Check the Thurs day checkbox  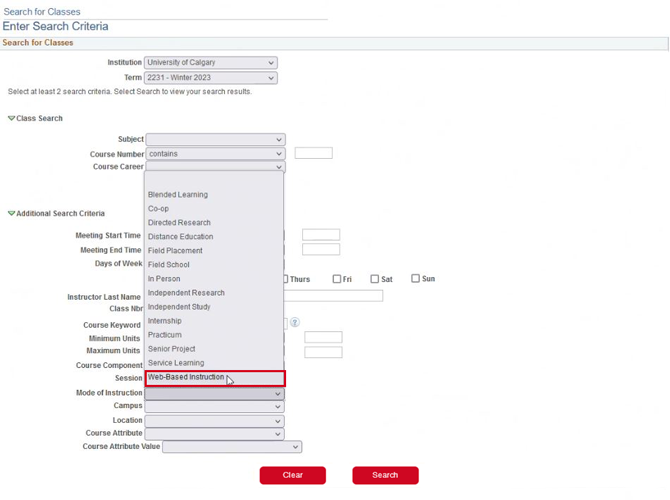(x=285, y=279)
